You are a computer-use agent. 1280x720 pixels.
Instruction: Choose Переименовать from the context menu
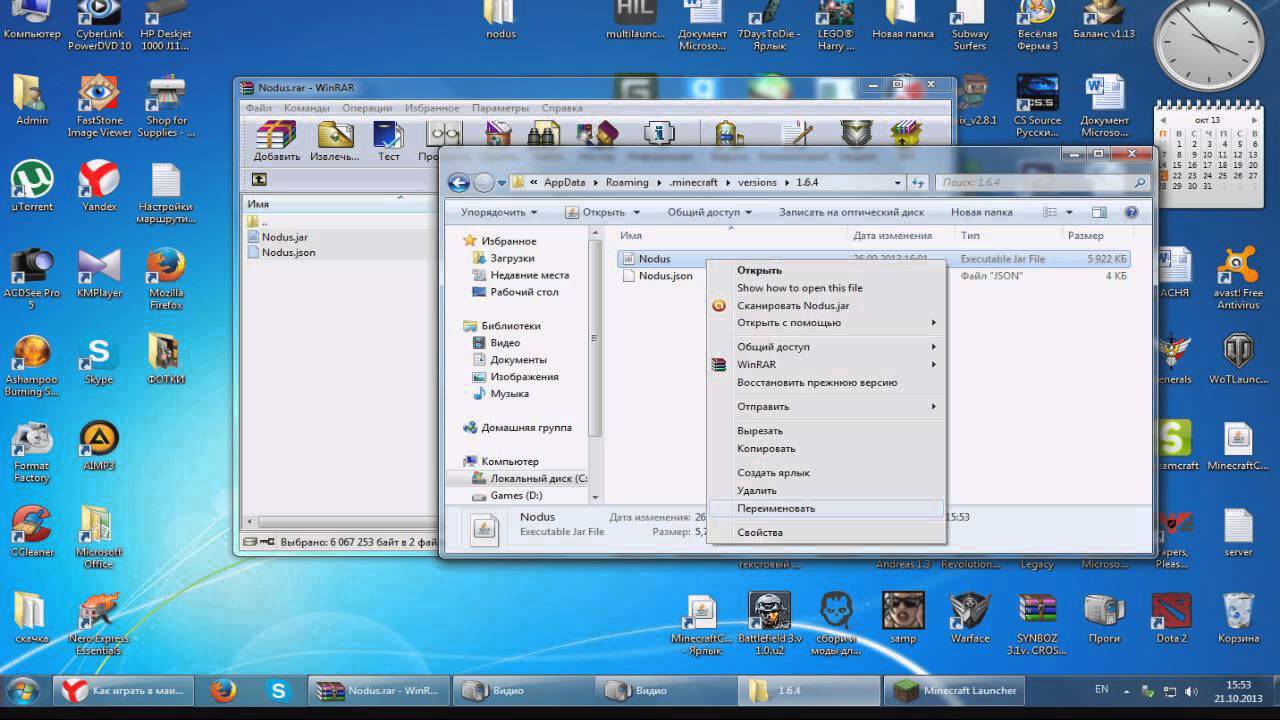coord(826,509)
